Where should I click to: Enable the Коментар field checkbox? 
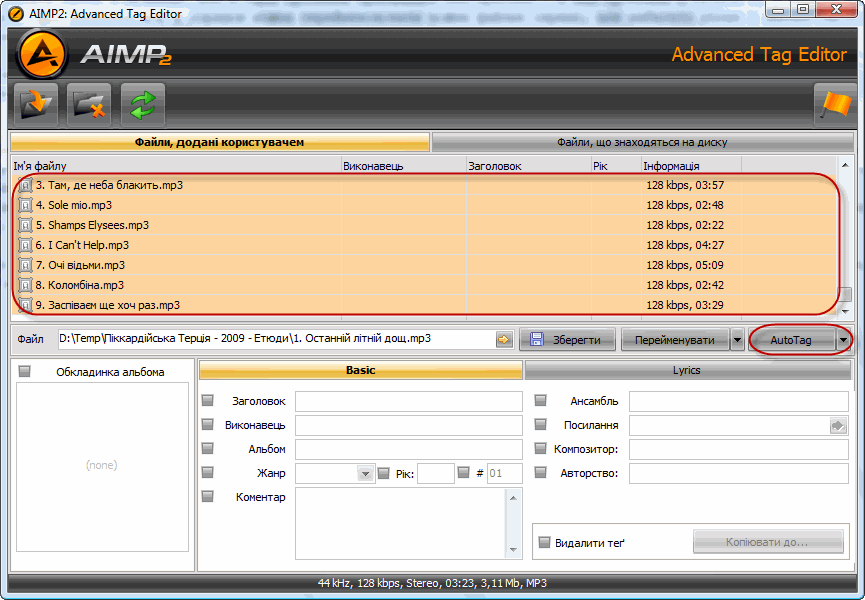coord(207,496)
